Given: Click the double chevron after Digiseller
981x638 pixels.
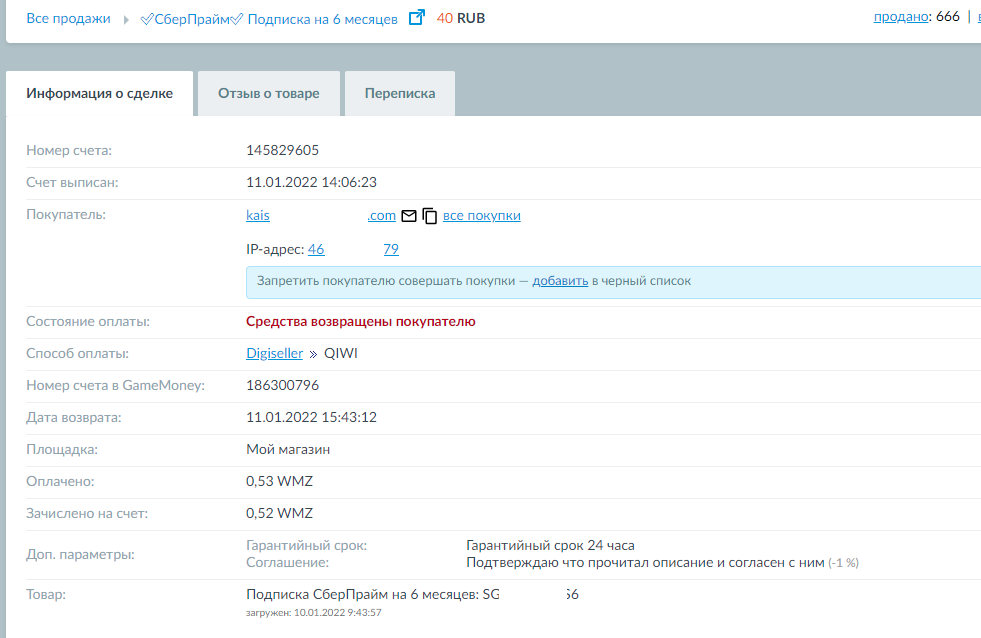Looking at the screenshot, I should (x=313, y=354).
